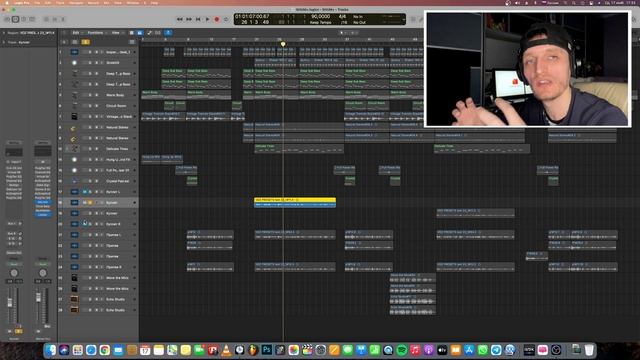The height and width of the screenshot is (360, 640).
Task: Open Google Chrome from the Dock
Action: click(104, 350)
